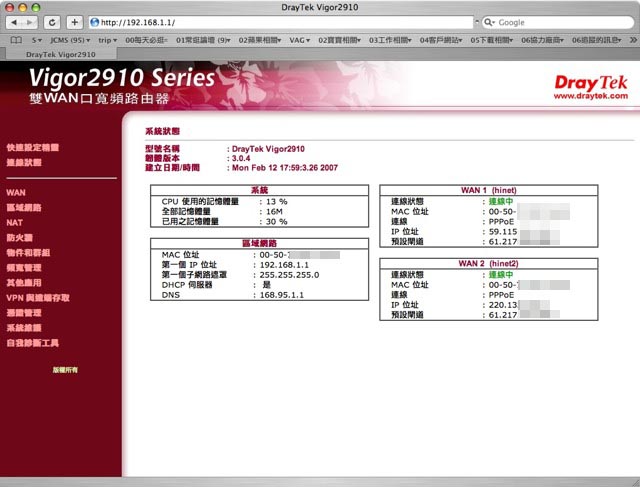Click the CPU usage value '13 %'

277,201
